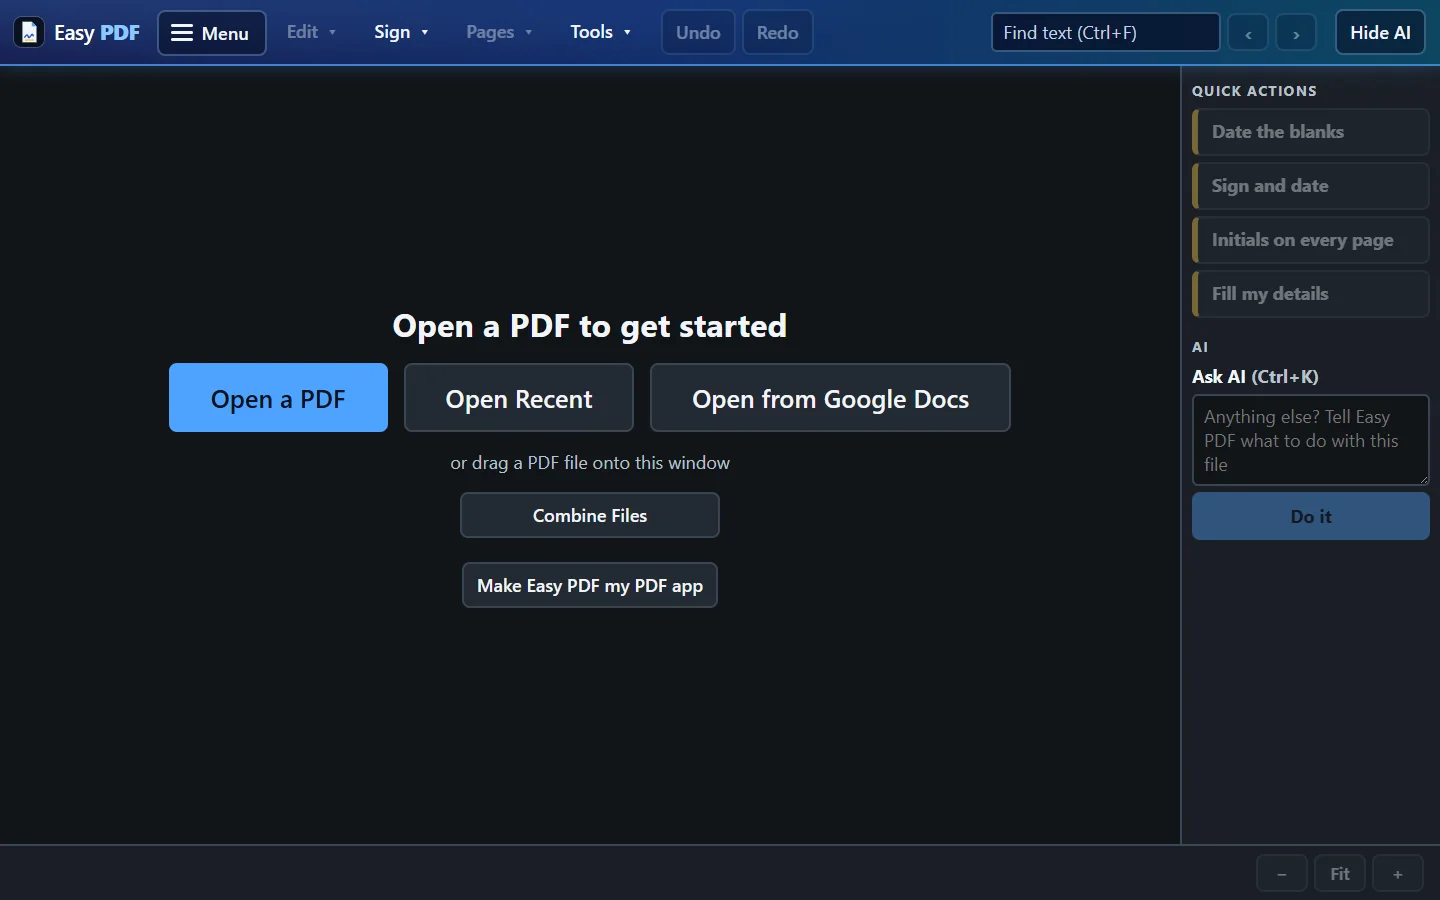Viewport: 1440px width, 900px height.
Task: Focus the Find text search field
Action: point(1105,33)
